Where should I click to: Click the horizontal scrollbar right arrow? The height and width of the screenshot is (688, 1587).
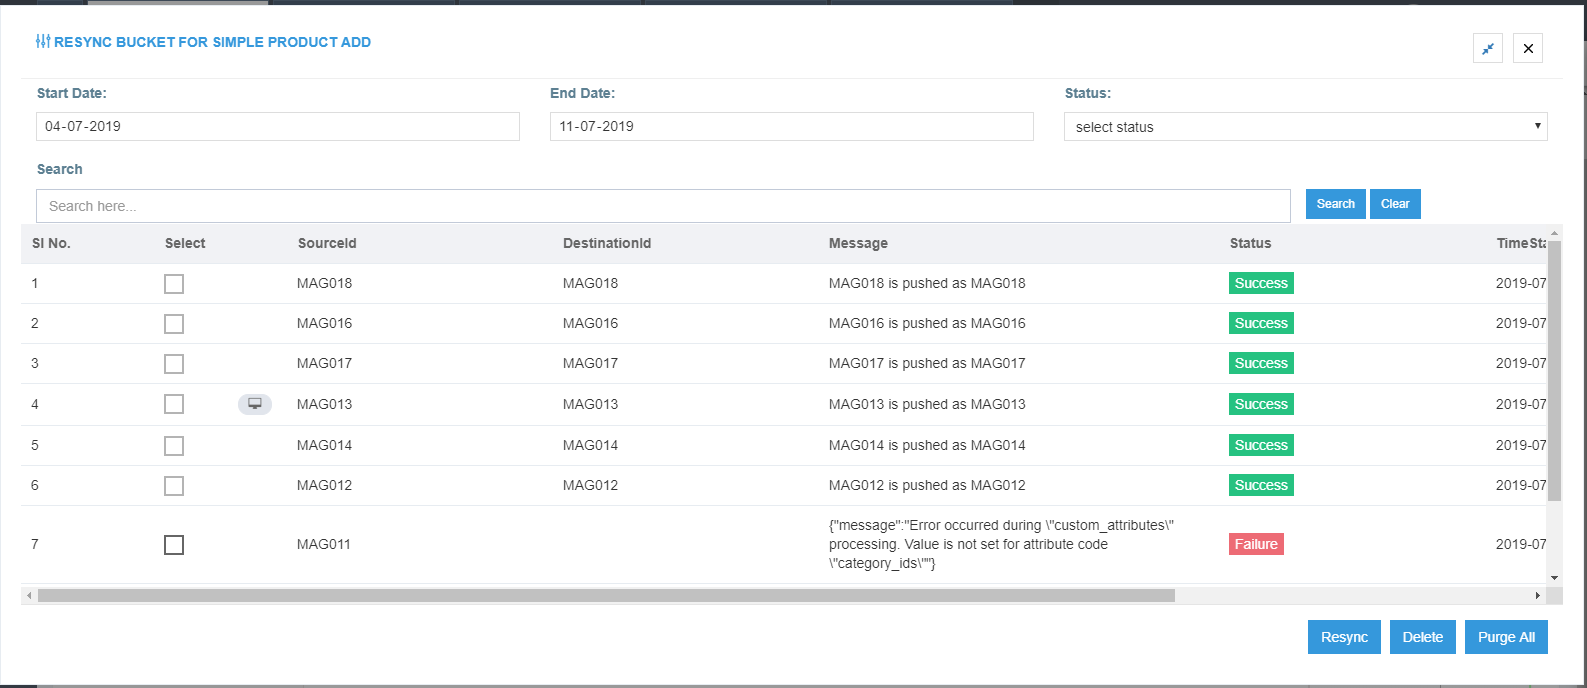click(x=1537, y=596)
